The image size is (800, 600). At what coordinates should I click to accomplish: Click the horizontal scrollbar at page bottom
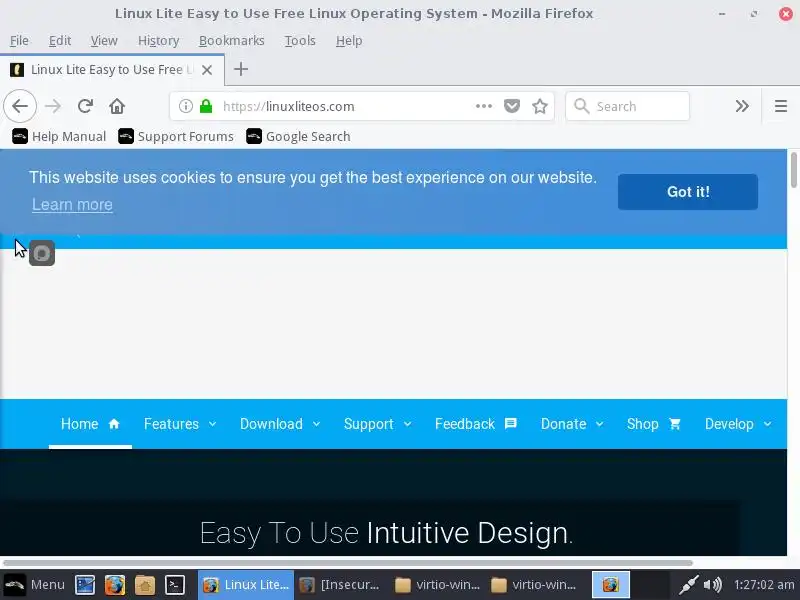pos(347,563)
